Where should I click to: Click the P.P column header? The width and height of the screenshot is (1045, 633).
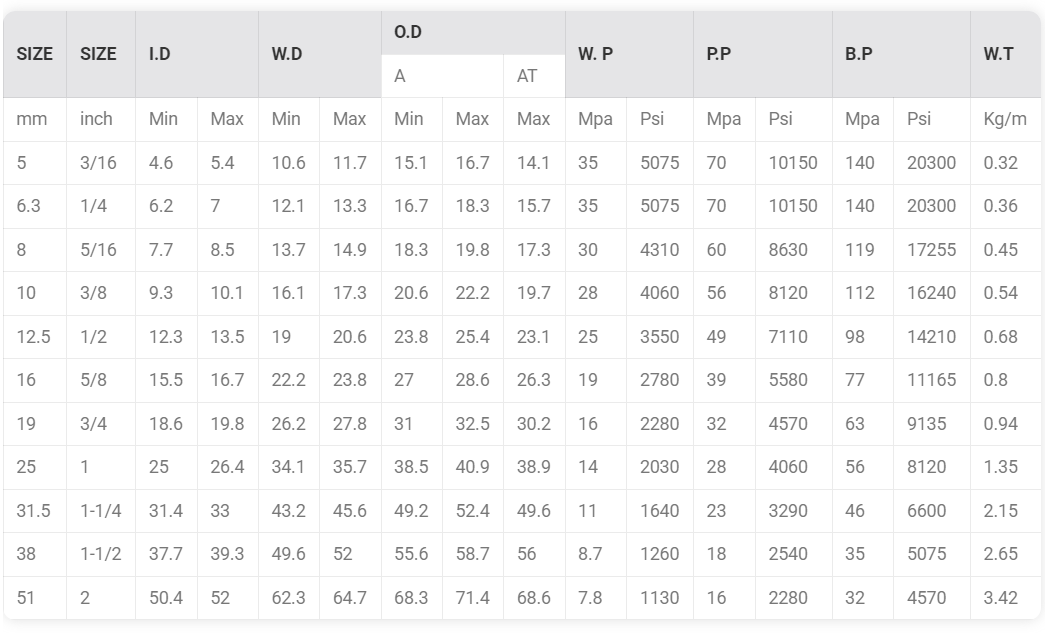tap(762, 54)
